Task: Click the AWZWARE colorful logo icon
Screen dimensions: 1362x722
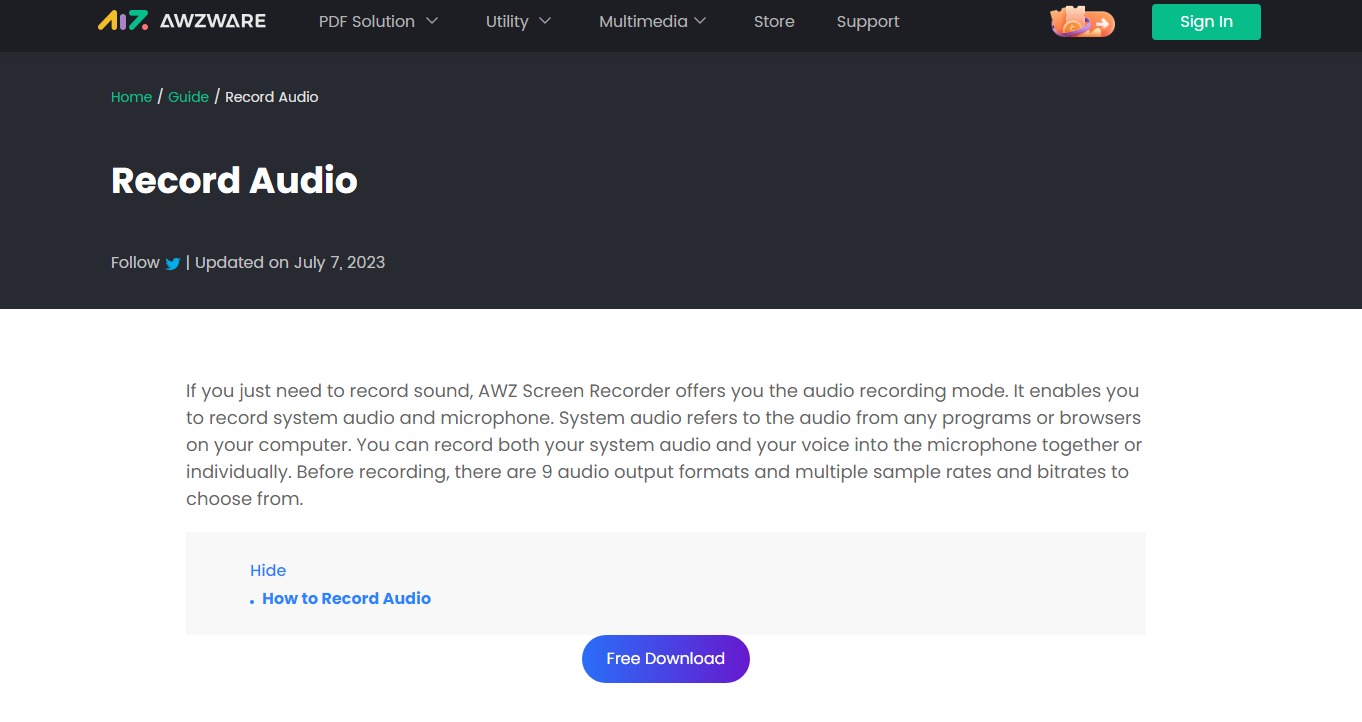Action: (123, 21)
